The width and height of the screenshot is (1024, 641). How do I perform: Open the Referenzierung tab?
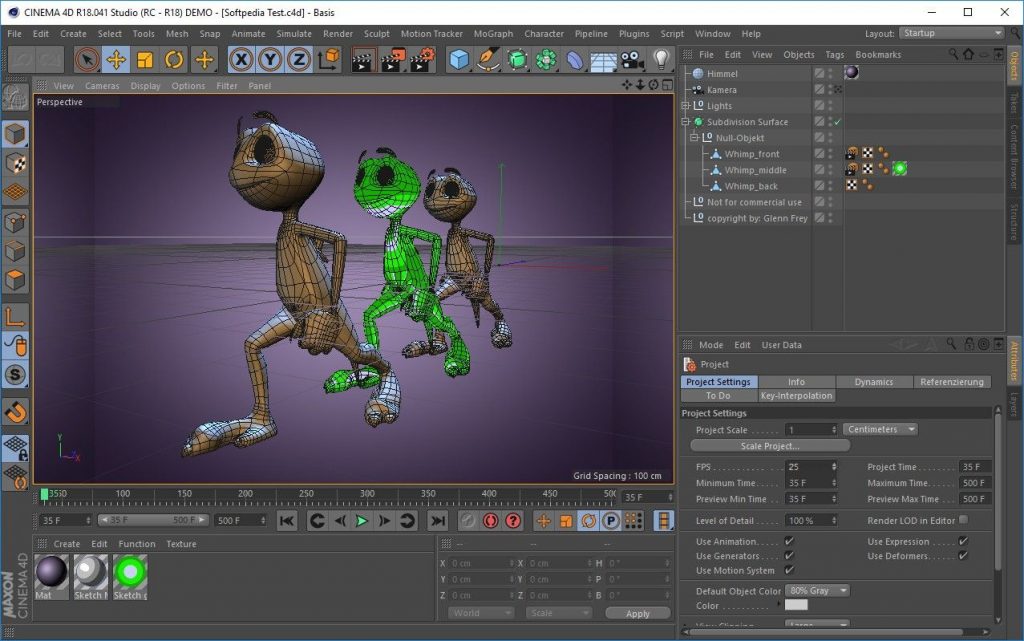coord(952,382)
